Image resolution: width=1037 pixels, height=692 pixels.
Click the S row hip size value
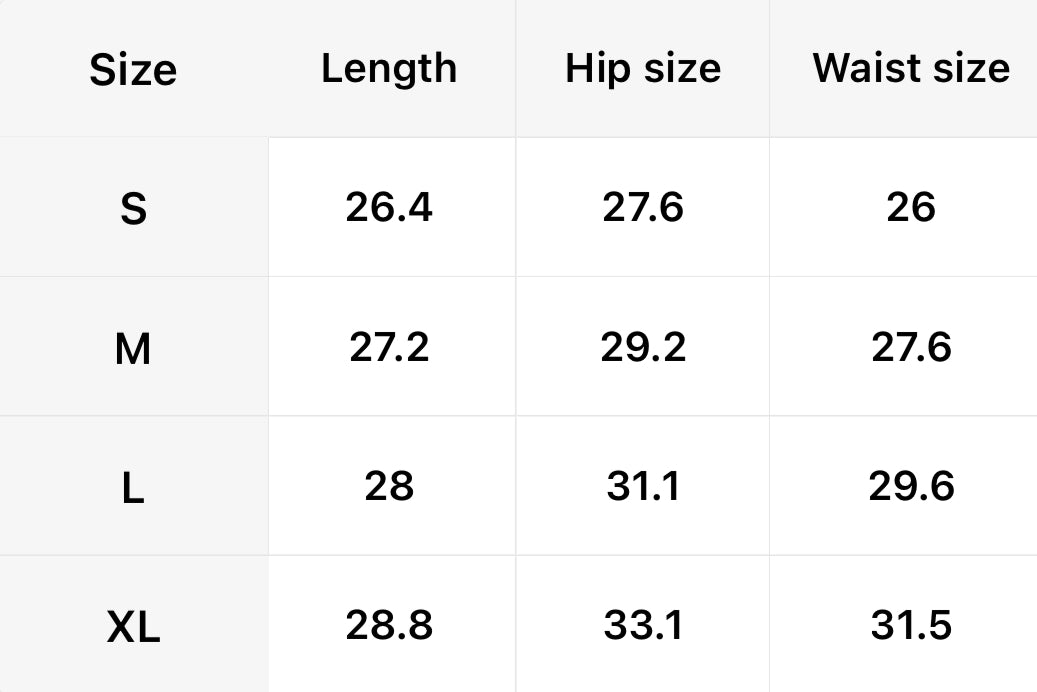(643, 207)
